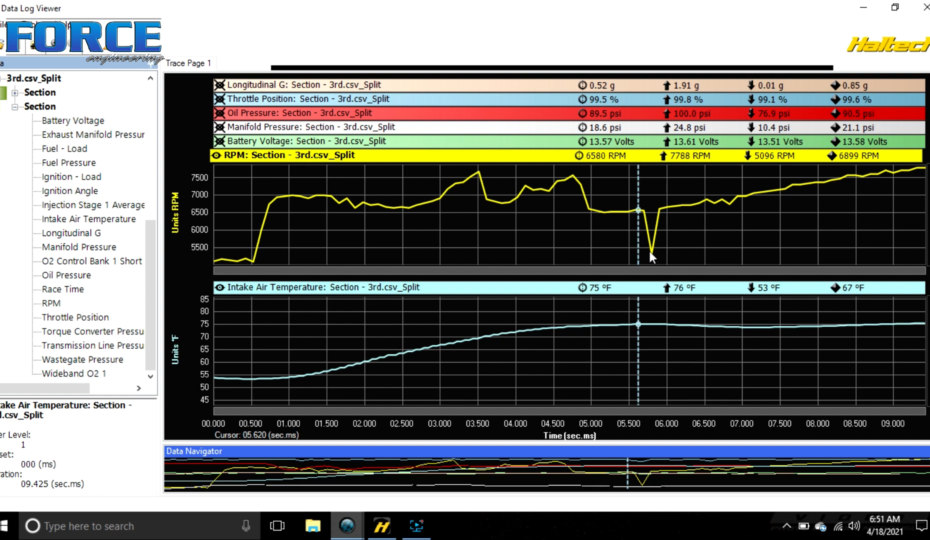Click the network Wi-Fi tray icon
Screen dimensions: 930x540
click(838, 526)
